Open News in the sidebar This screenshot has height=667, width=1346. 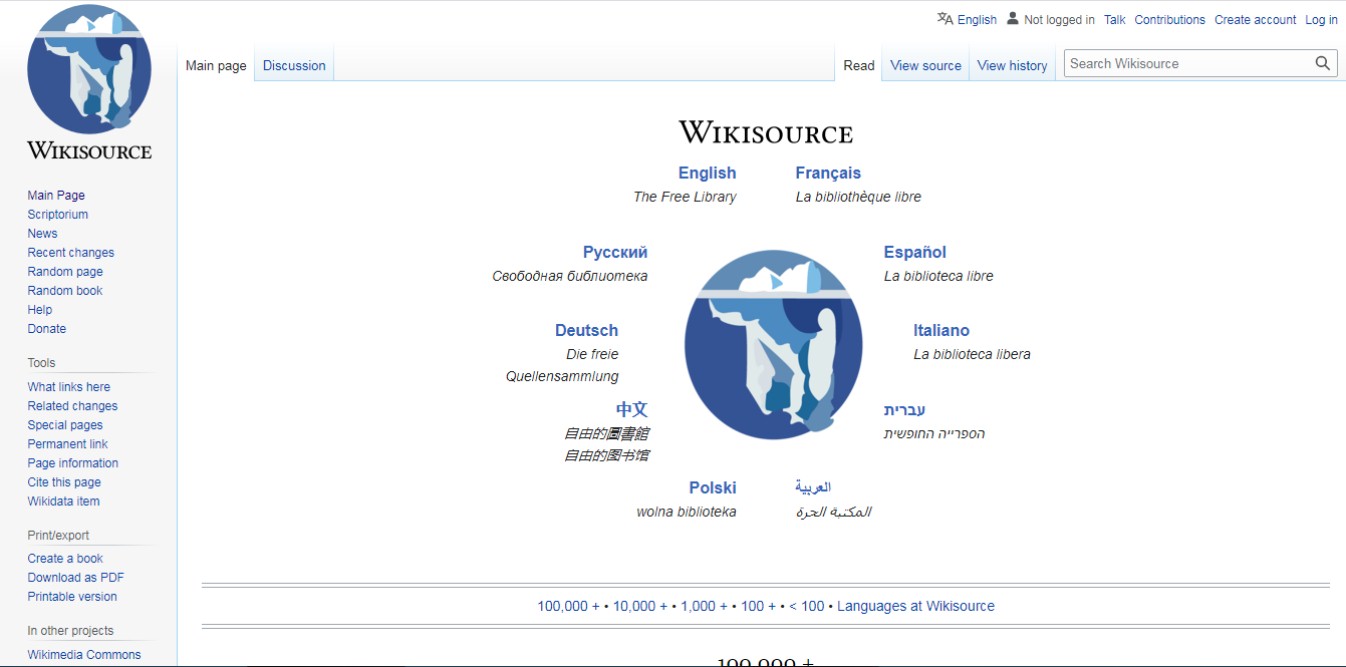(42, 234)
